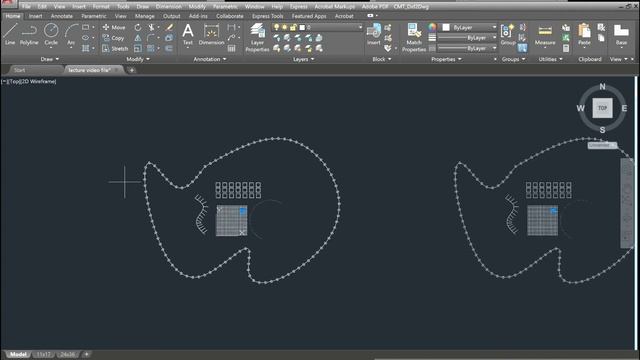
Task: Toggle current layer lock icon
Action: (293, 27)
